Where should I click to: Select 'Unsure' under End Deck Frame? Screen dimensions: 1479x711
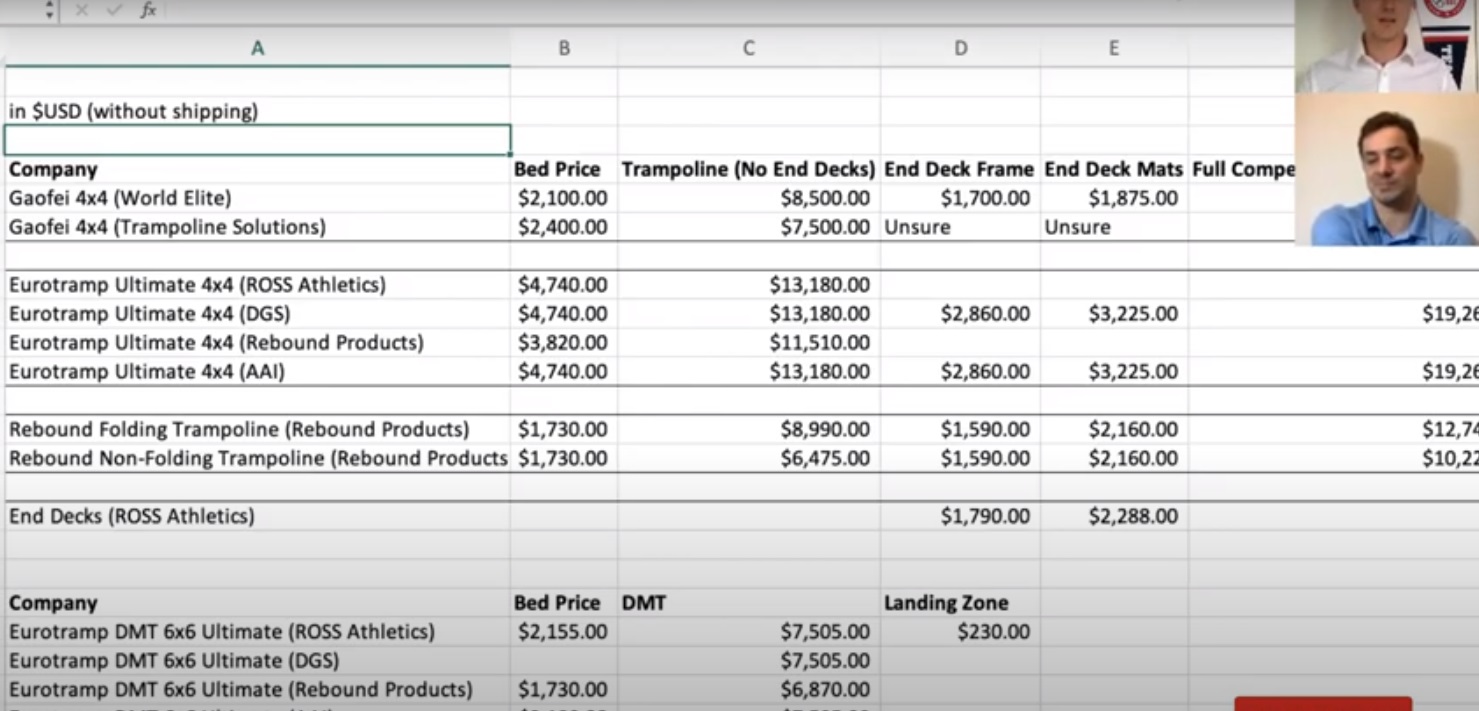click(960, 227)
